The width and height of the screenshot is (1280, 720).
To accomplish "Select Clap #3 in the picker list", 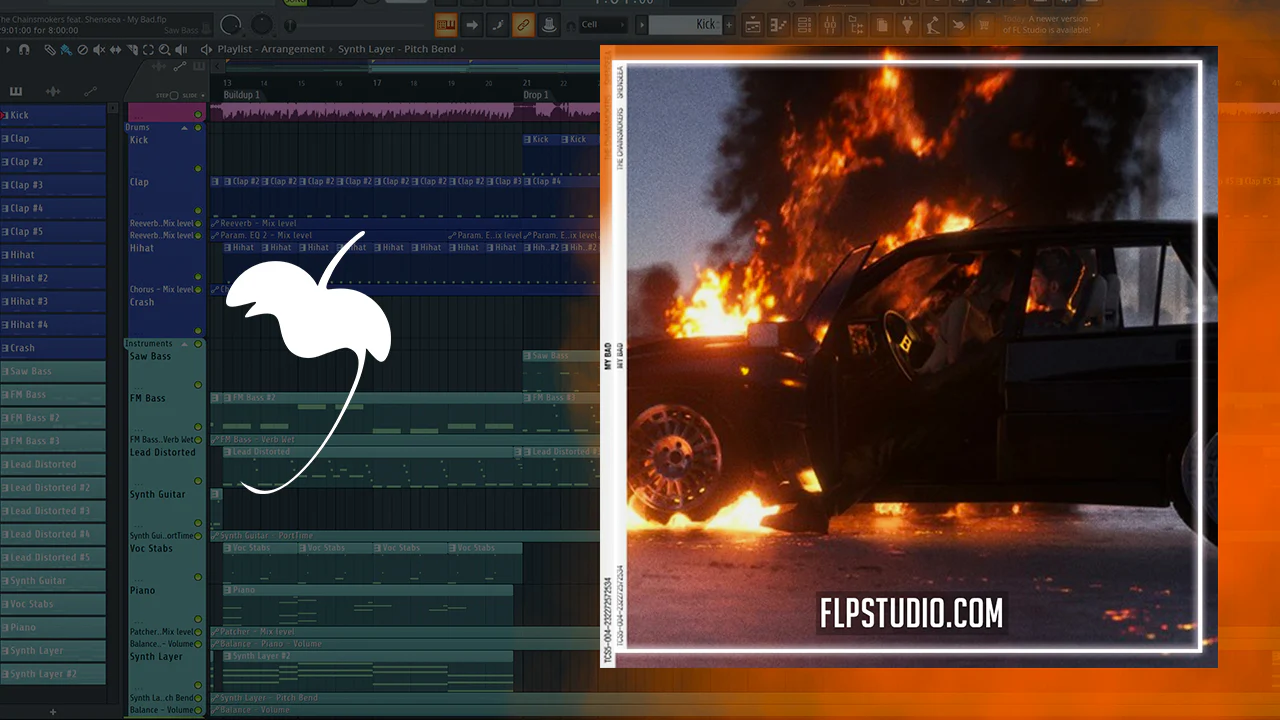I will pos(53,185).
